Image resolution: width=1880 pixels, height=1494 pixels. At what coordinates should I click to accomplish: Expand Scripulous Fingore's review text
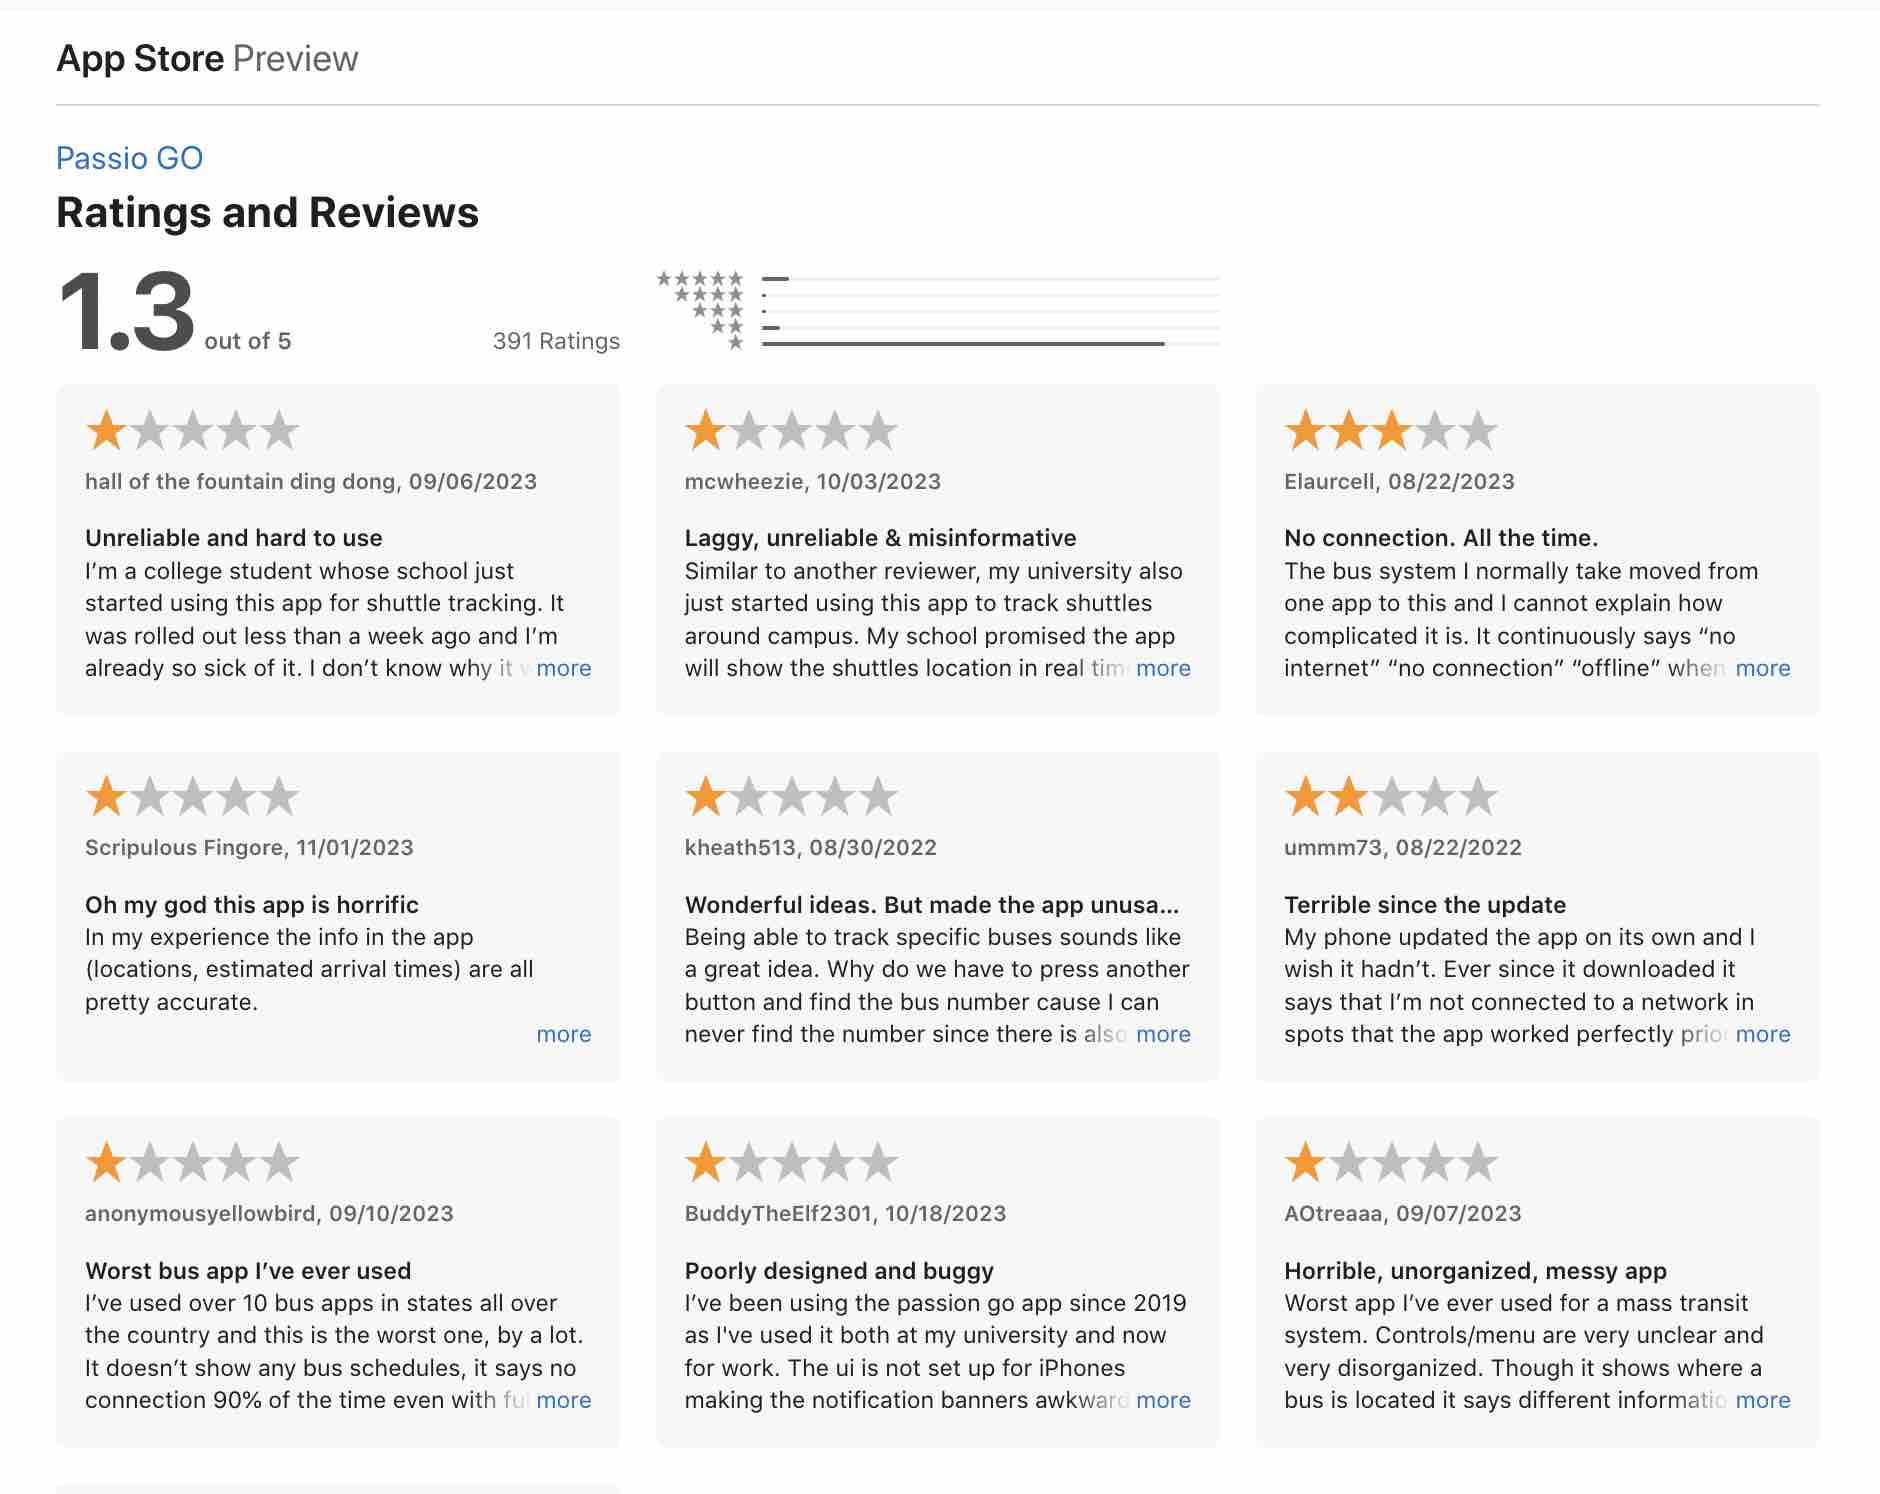coord(563,1034)
